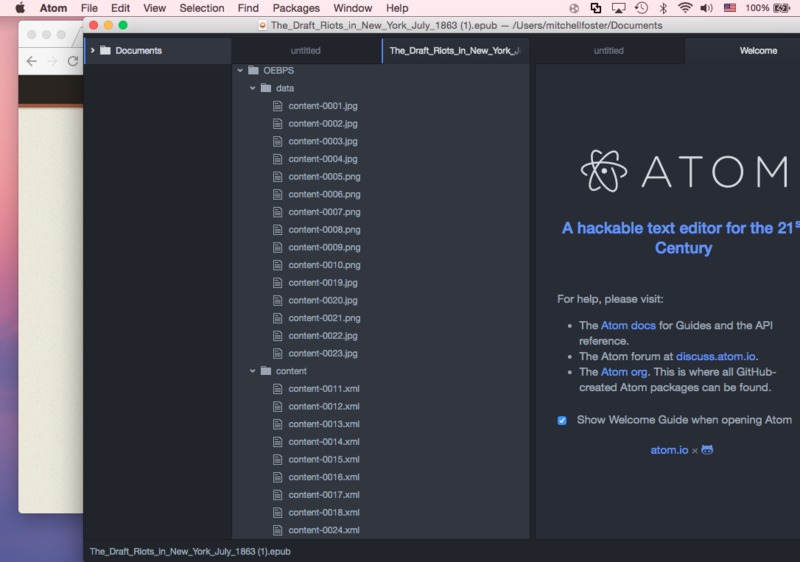Click the US flag input source icon
The height and width of the screenshot is (562, 800).
pos(730,8)
